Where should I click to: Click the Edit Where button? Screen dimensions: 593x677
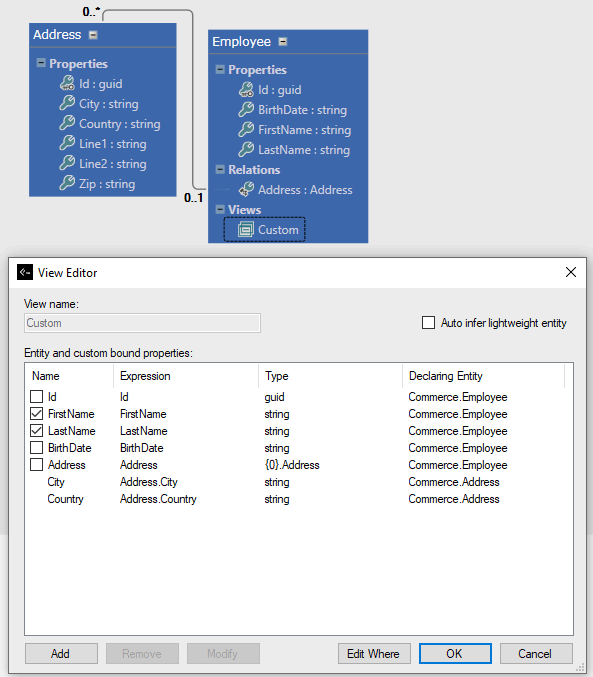[x=373, y=654]
